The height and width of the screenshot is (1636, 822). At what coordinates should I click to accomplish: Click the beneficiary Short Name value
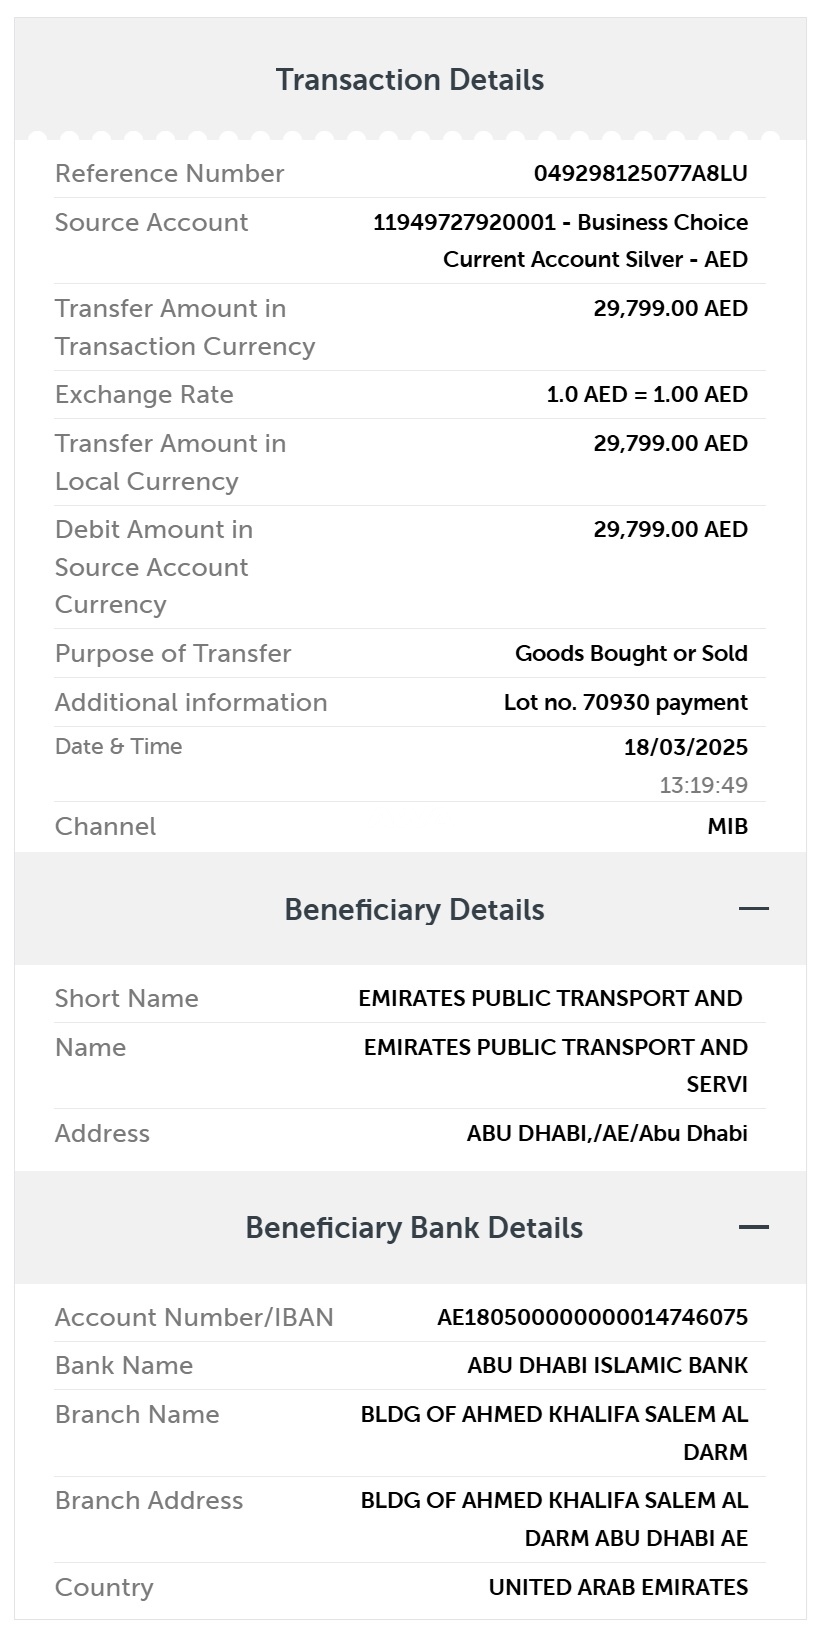(x=550, y=998)
